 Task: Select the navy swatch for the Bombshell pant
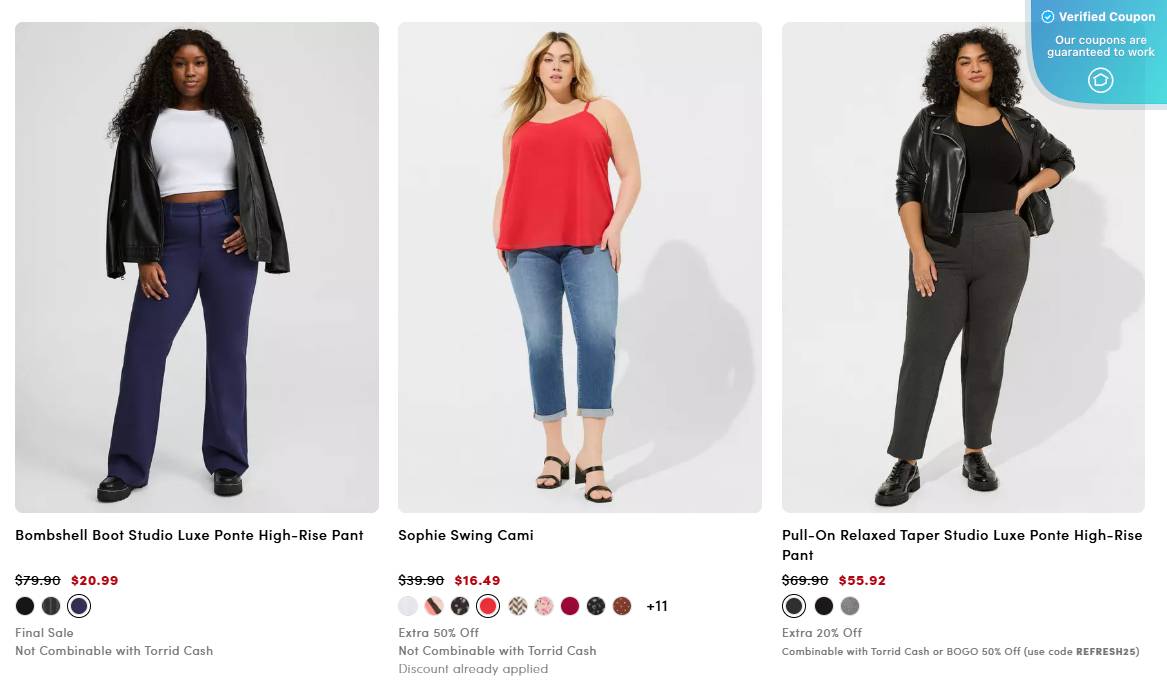pyautogui.click(x=78, y=605)
